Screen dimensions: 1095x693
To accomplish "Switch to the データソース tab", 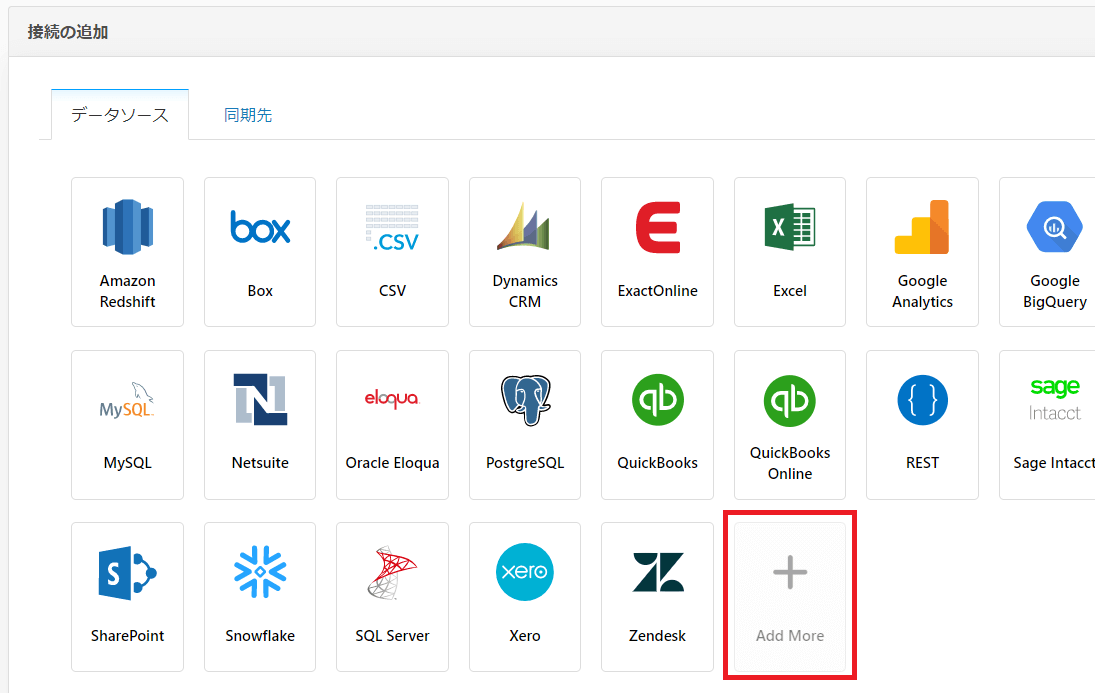I will click(x=120, y=115).
